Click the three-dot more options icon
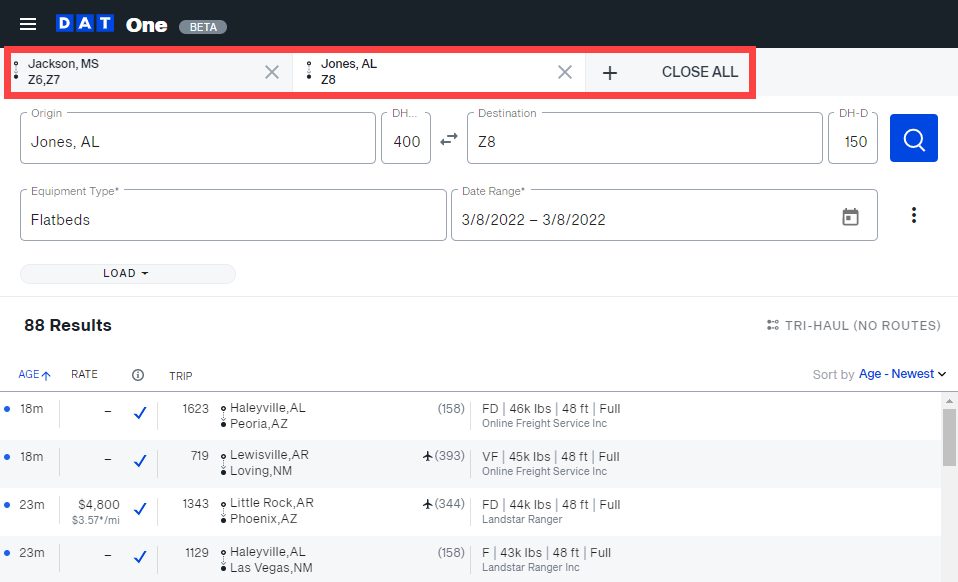 (914, 215)
